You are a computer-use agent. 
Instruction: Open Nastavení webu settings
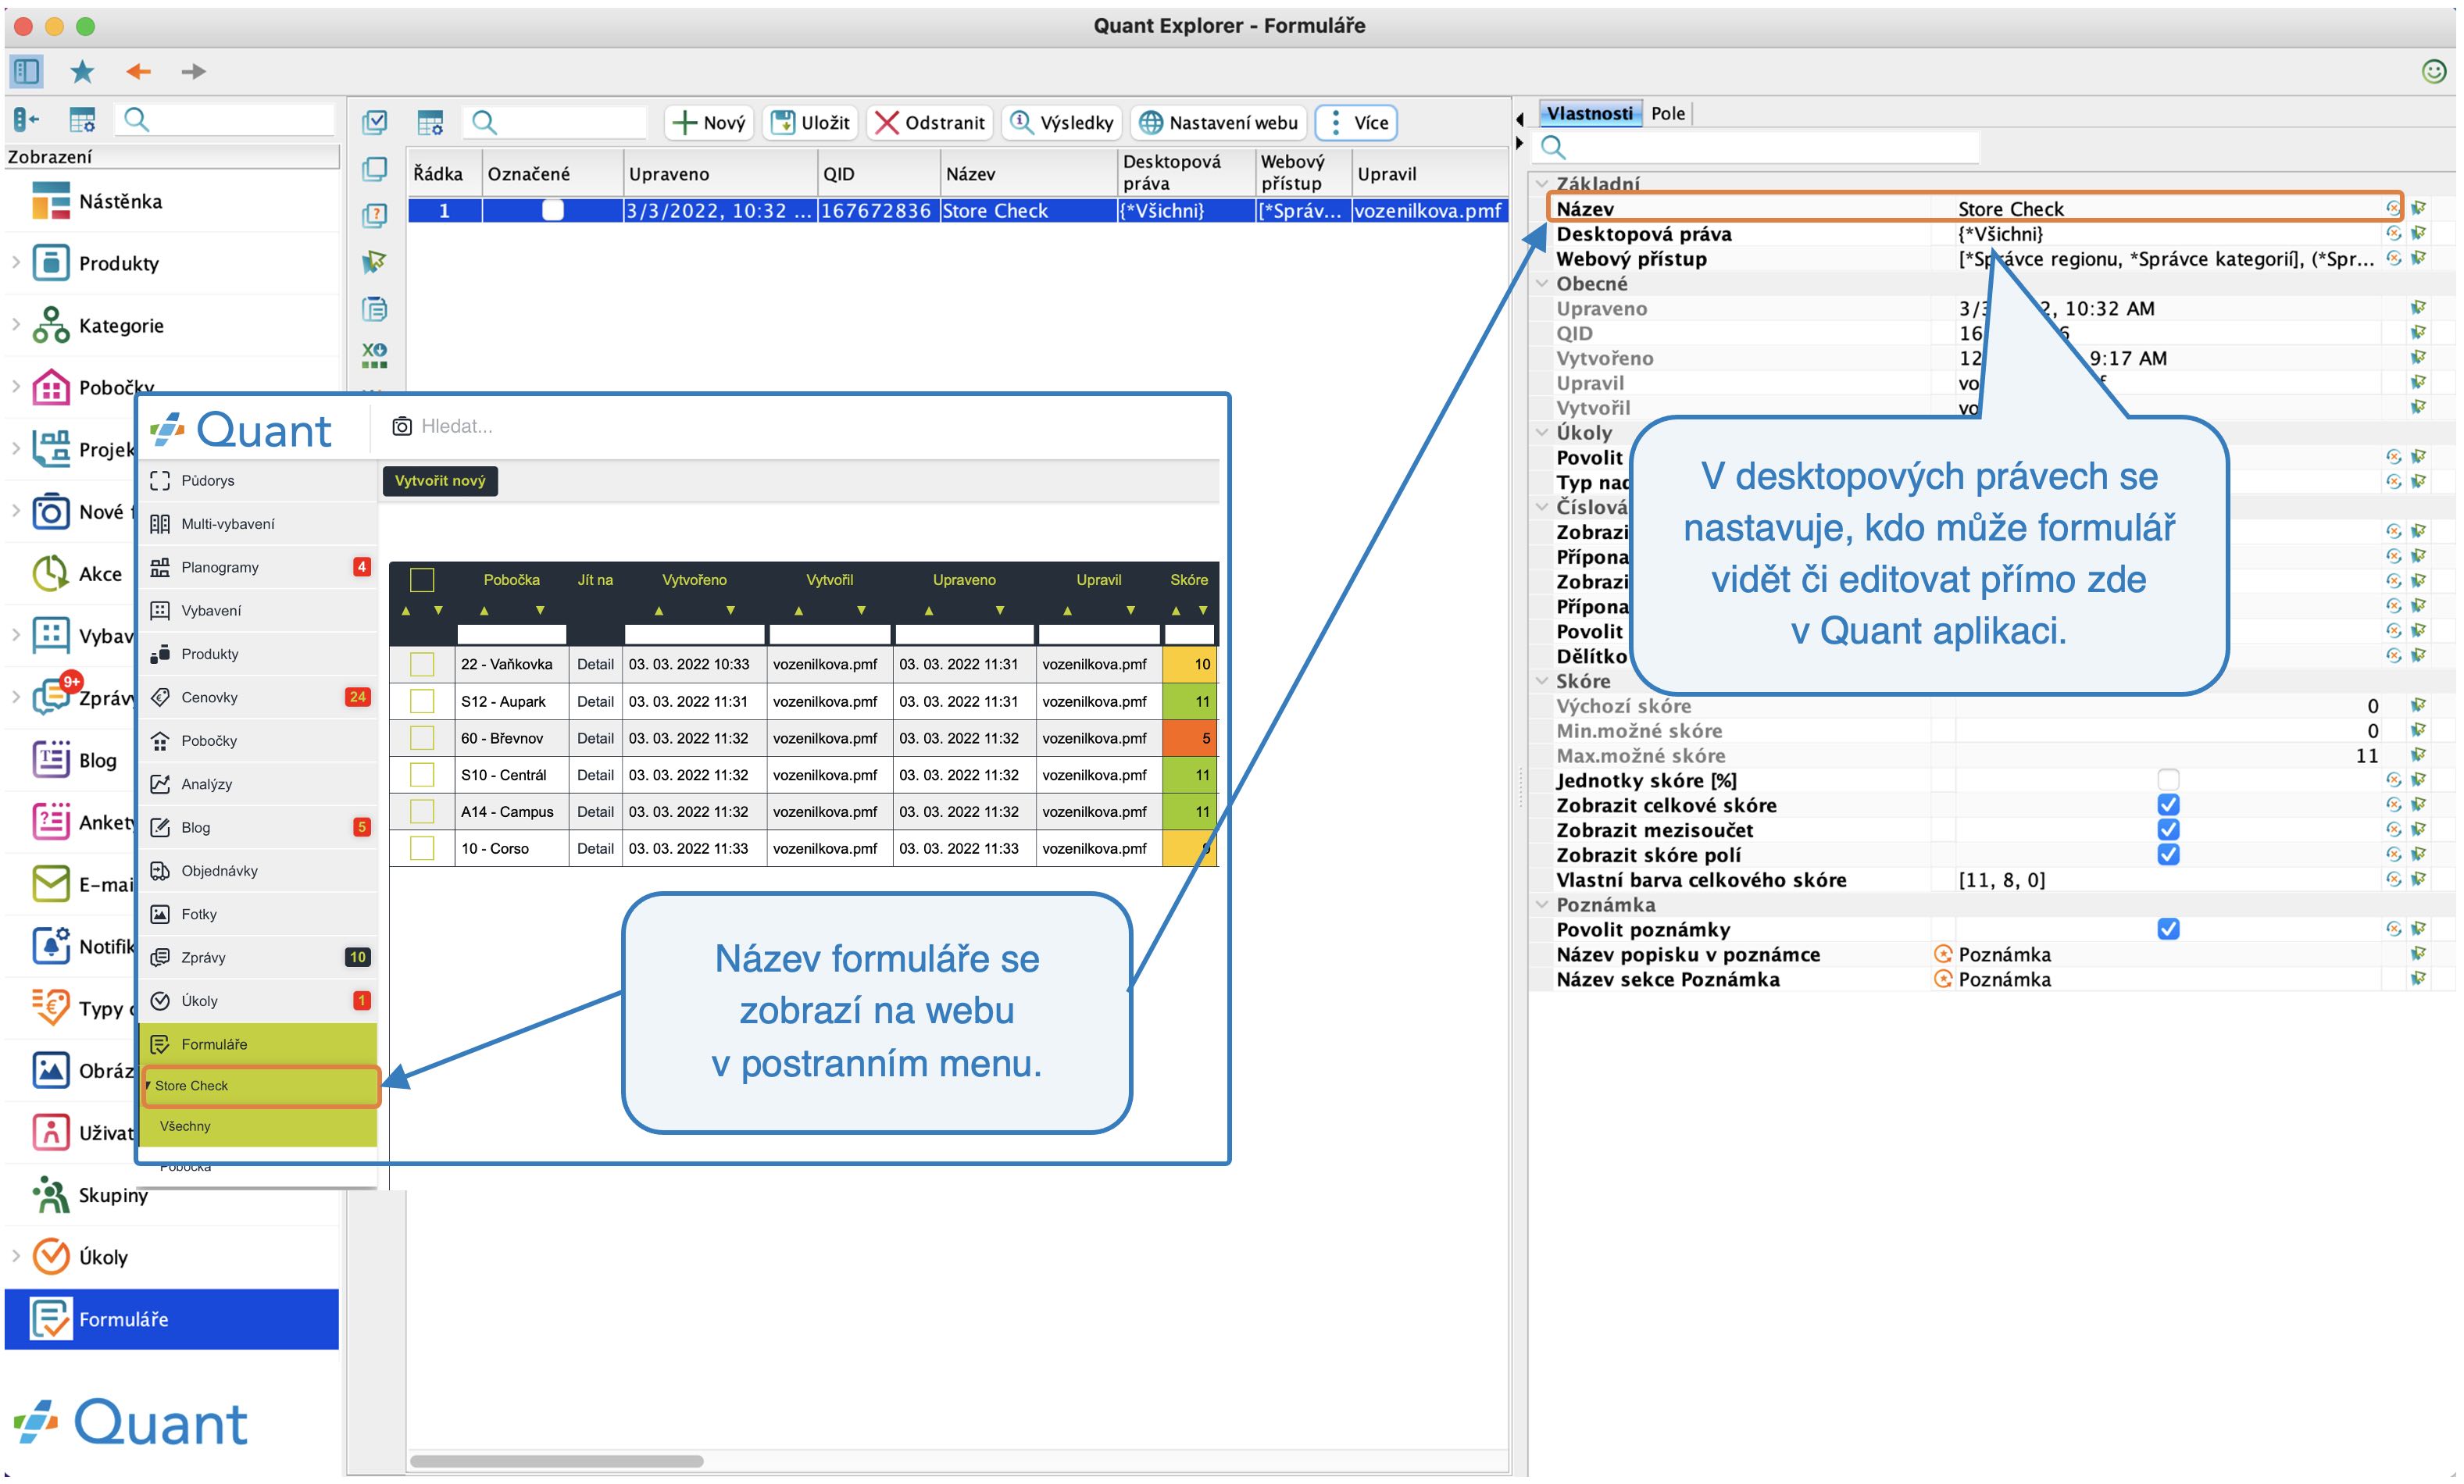pyautogui.click(x=1219, y=122)
